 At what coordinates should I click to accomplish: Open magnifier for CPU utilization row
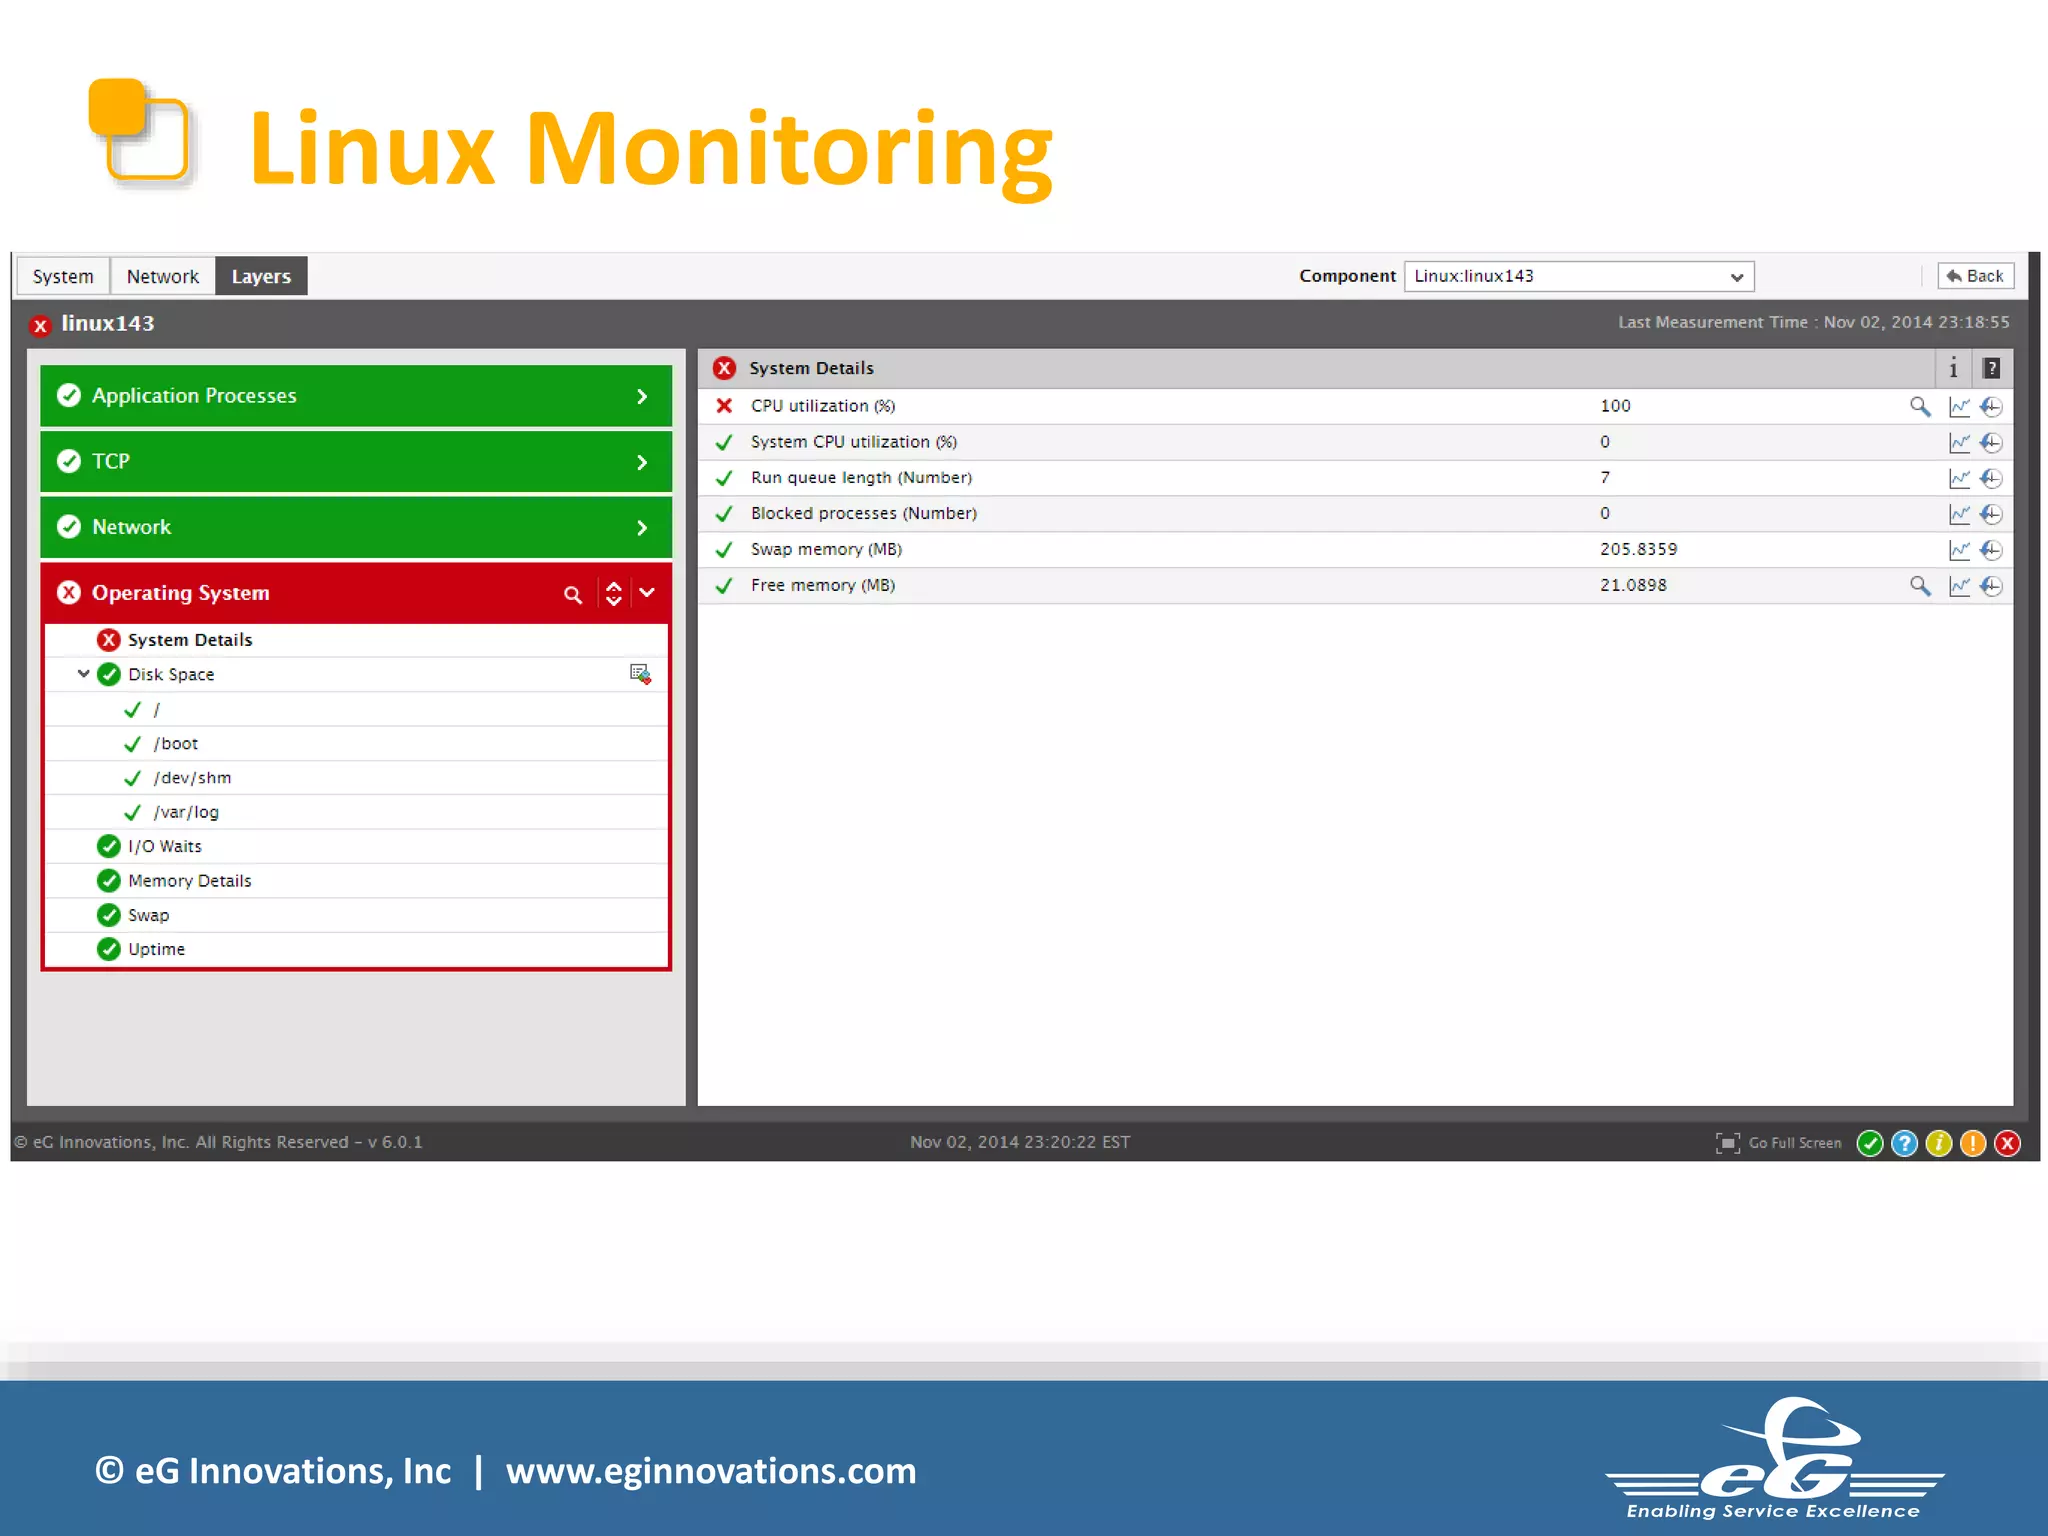point(1919,406)
